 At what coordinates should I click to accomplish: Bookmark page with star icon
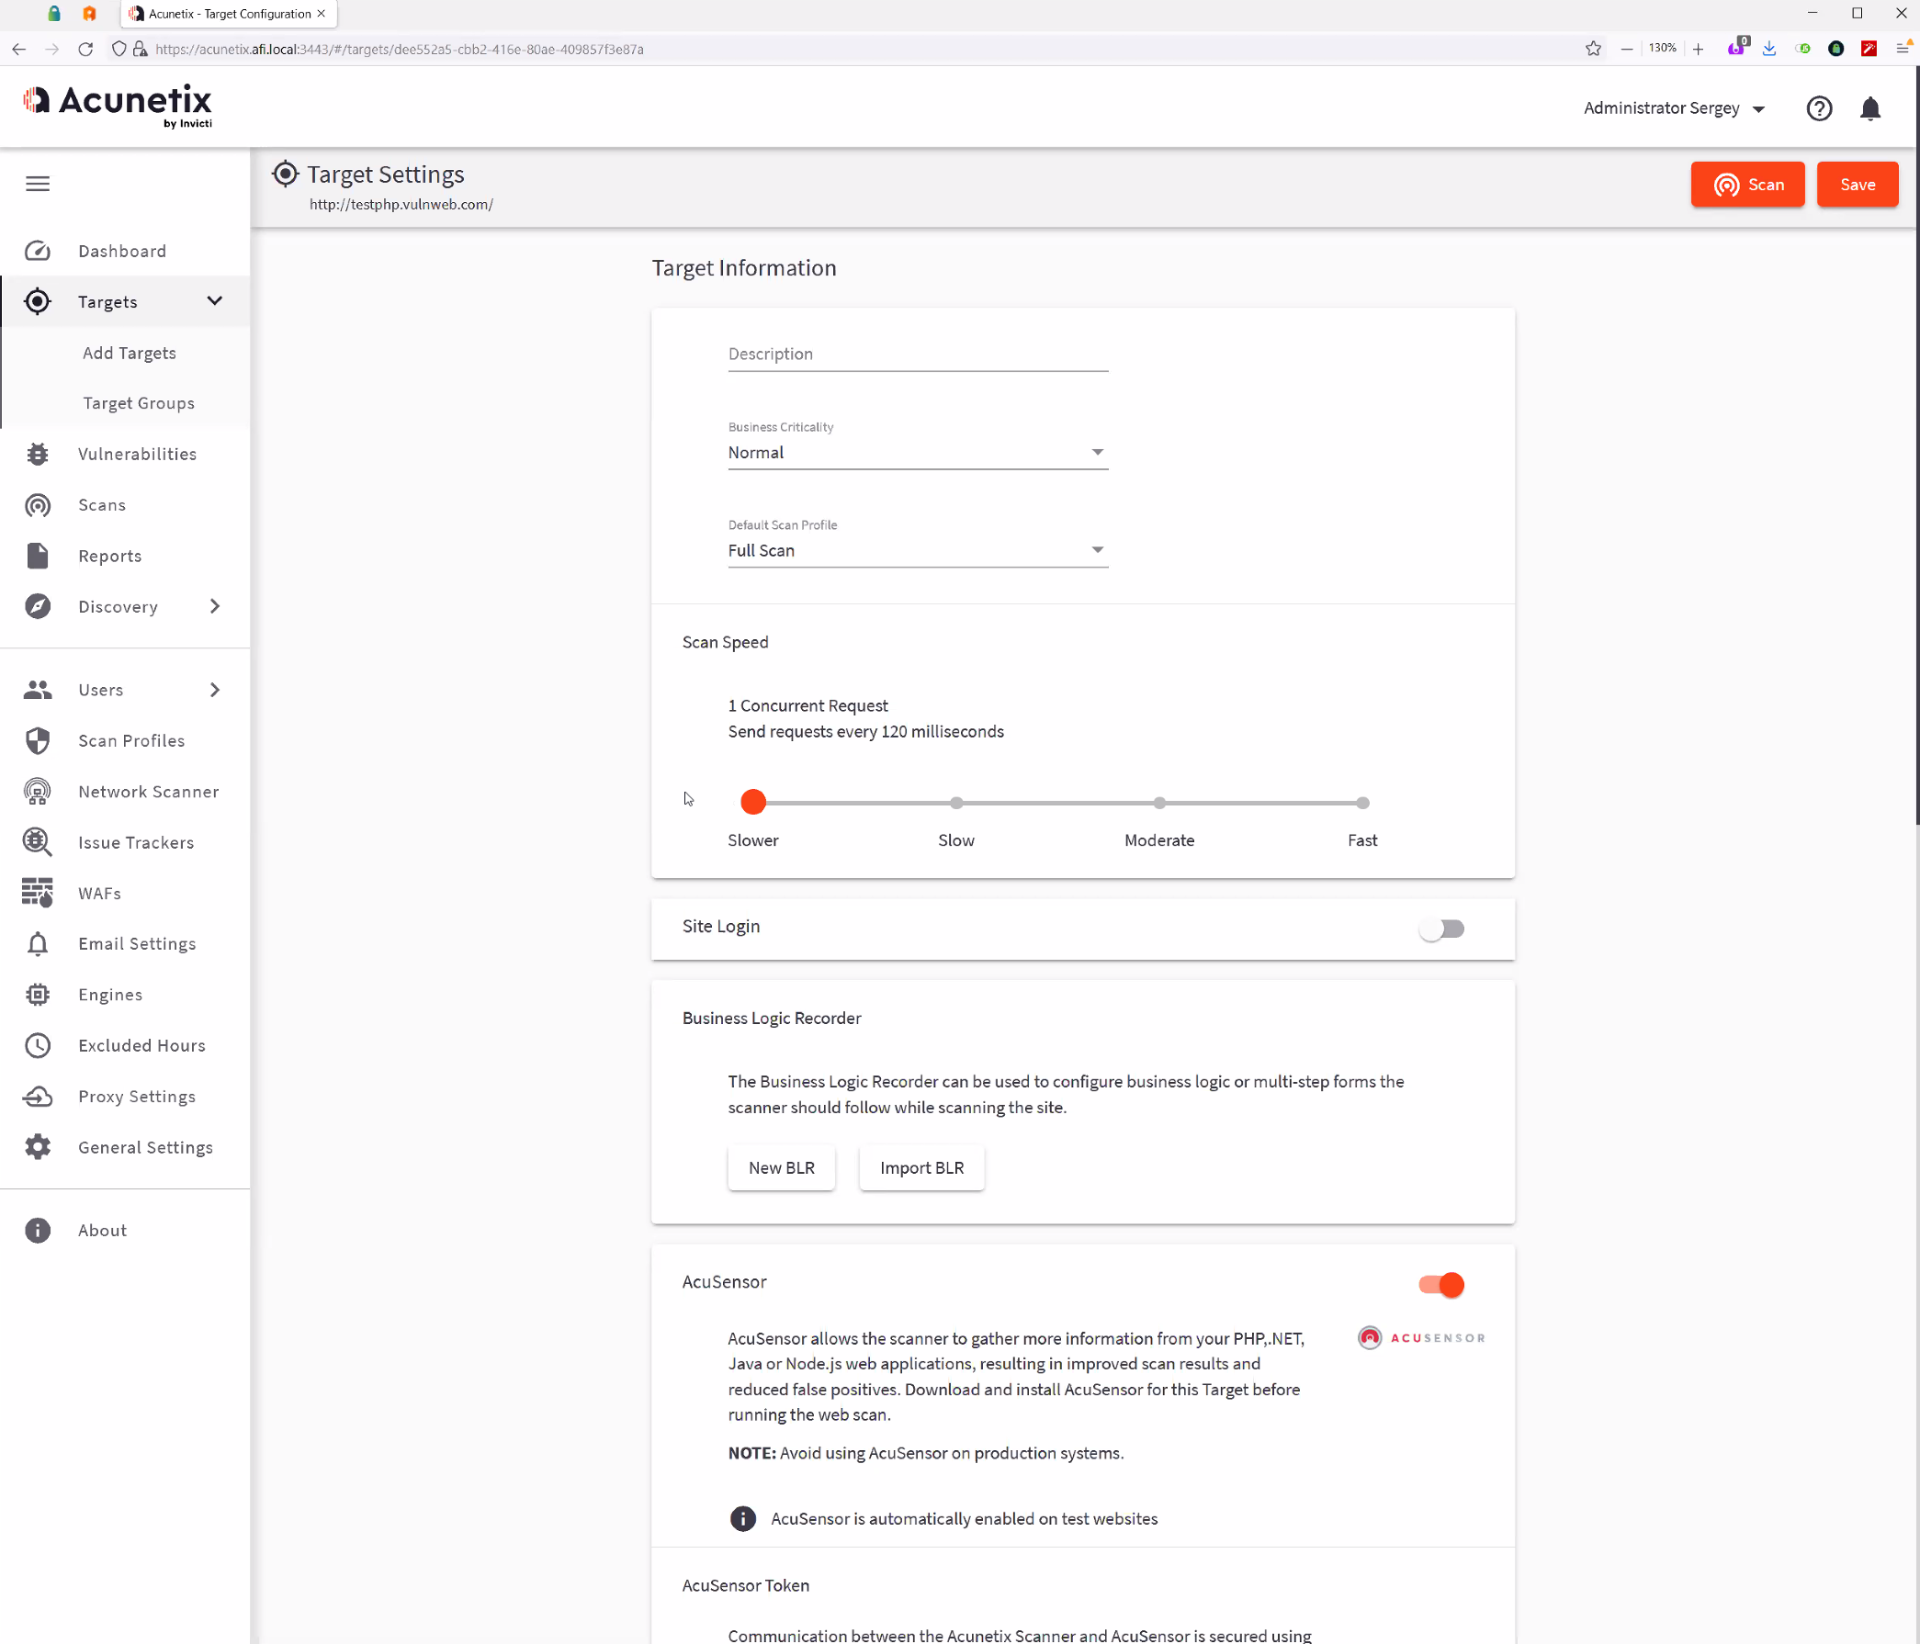[1593, 49]
